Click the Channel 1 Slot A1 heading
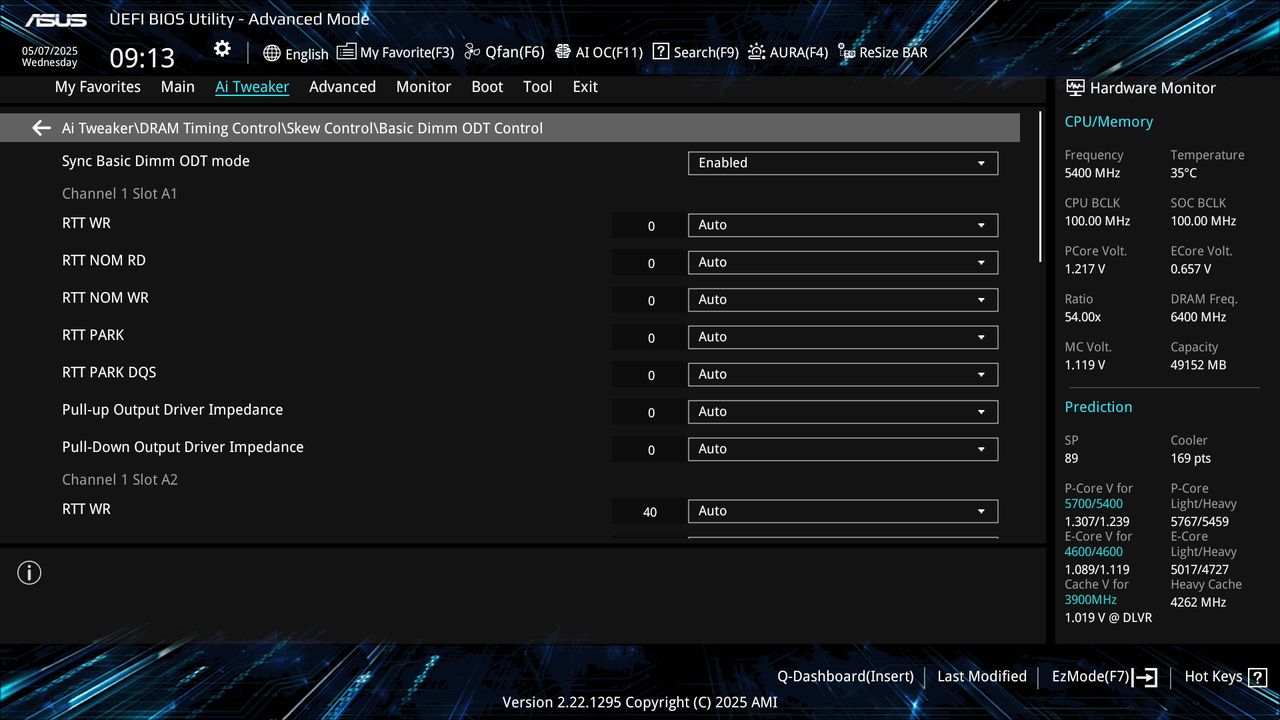The height and width of the screenshot is (720, 1280). click(119, 193)
